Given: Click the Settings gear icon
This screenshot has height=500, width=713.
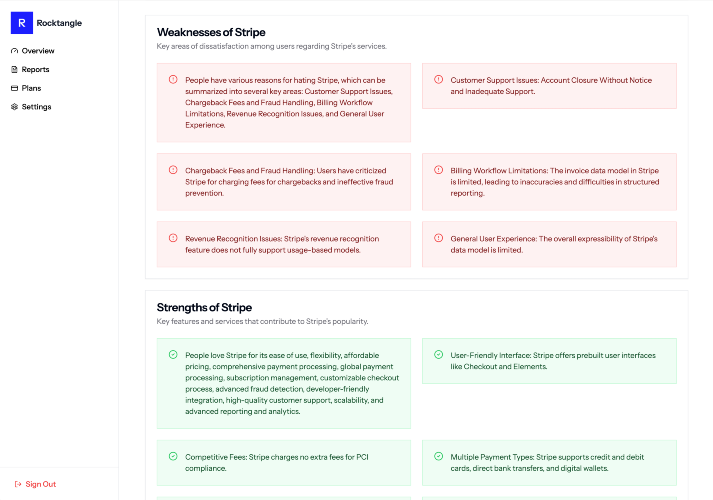Looking at the screenshot, I should coord(15,107).
